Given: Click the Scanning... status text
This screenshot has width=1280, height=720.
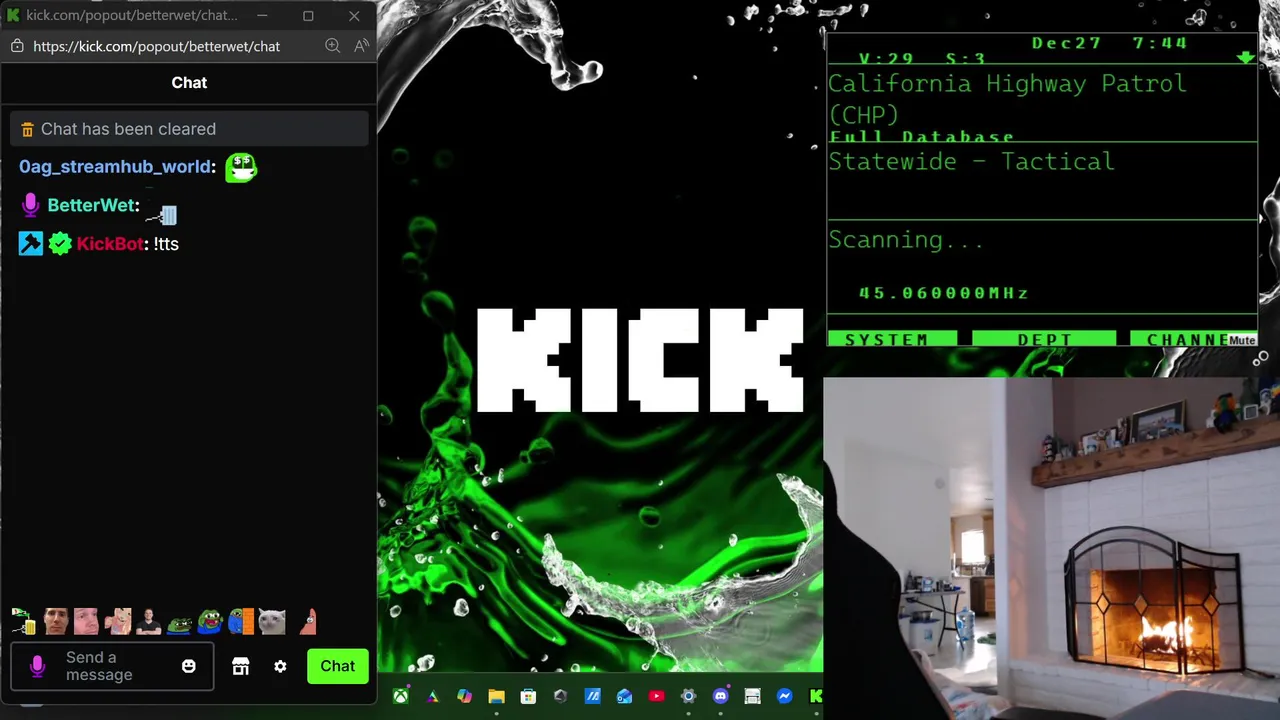Looking at the screenshot, I should point(906,240).
